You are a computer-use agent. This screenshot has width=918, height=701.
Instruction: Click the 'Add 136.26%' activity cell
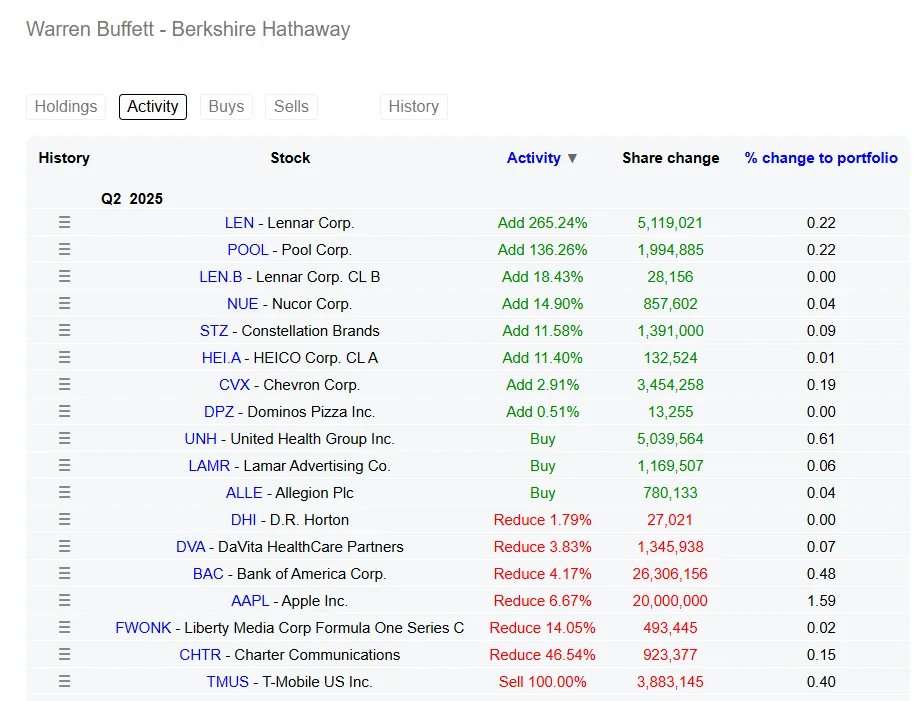tap(542, 250)
